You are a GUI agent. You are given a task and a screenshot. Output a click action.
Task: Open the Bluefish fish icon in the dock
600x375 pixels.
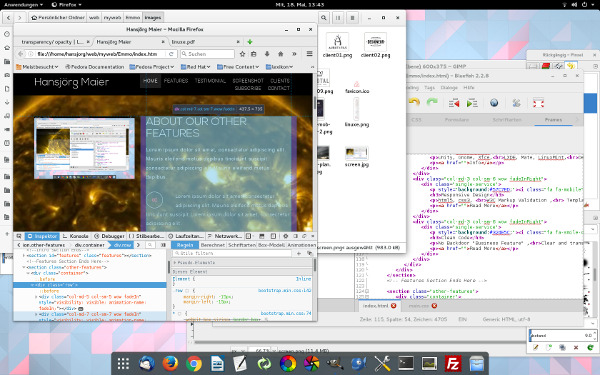(x=359, y=363)
